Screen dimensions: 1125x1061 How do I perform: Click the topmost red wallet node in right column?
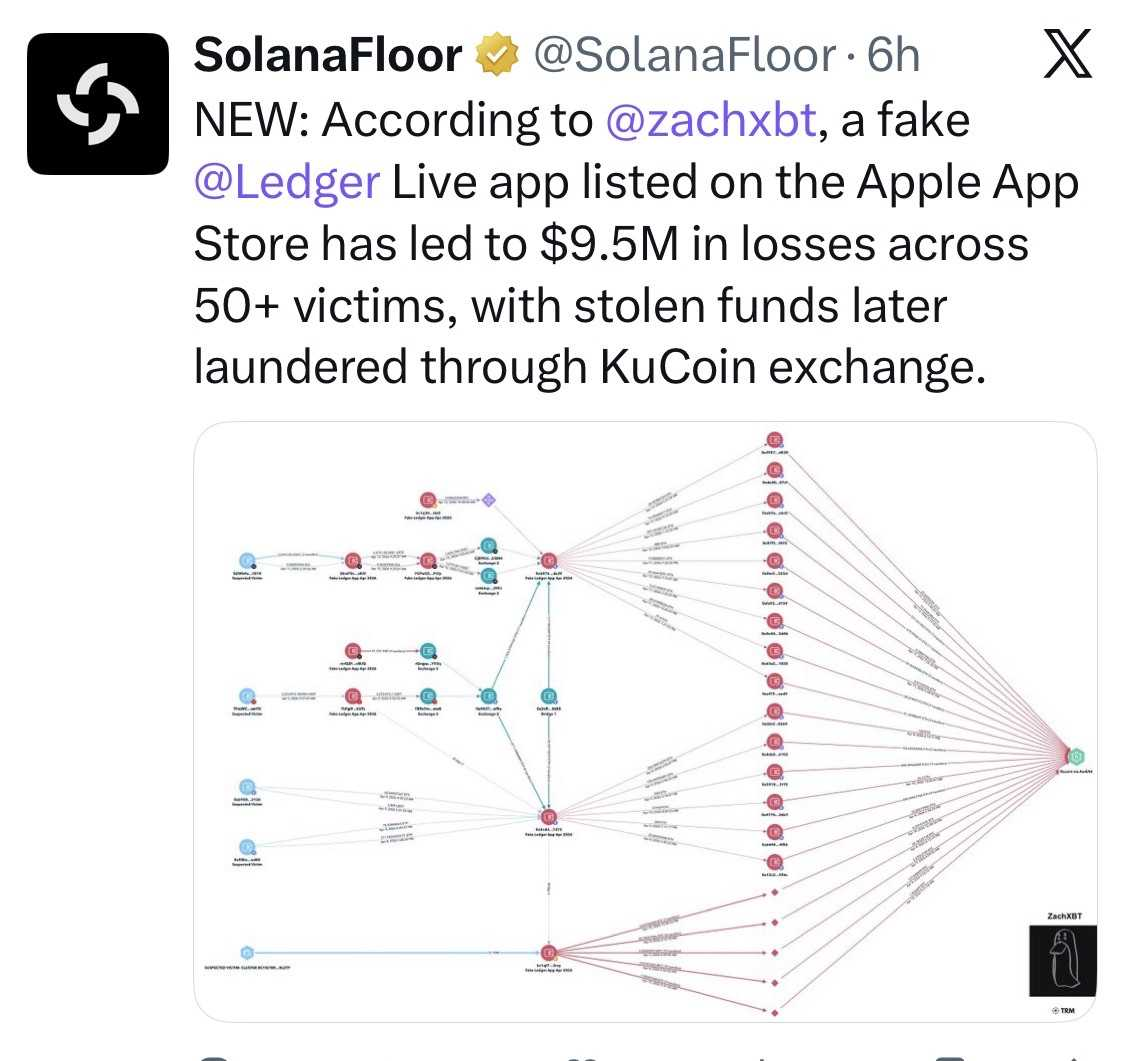[774, 441]
